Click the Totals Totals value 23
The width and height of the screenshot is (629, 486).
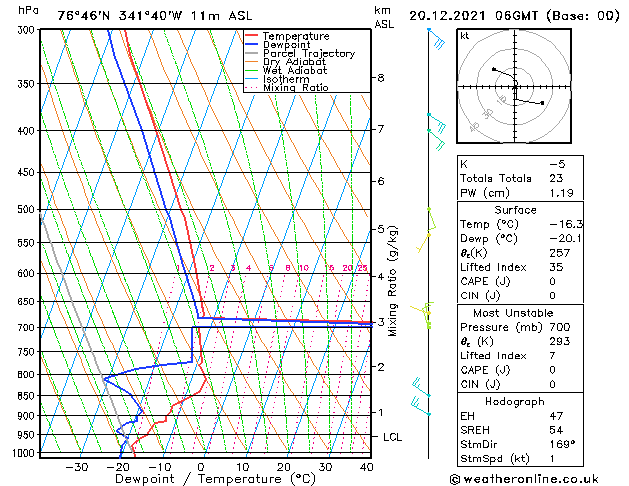[556, 178]
